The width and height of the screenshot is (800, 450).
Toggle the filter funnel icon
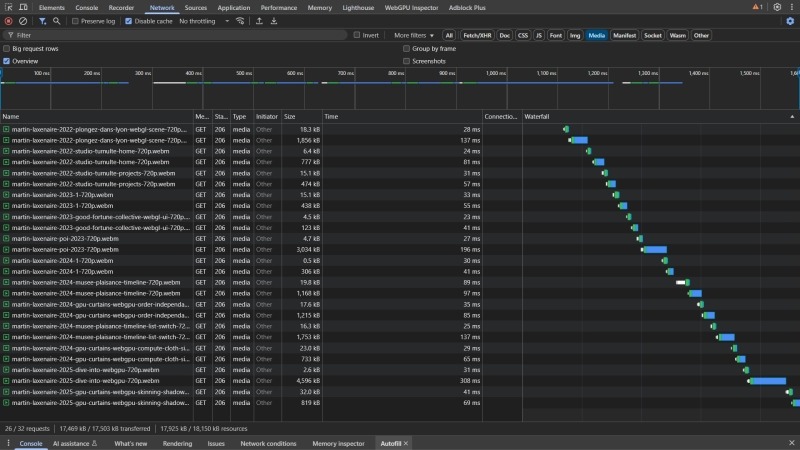click(42, 21)
